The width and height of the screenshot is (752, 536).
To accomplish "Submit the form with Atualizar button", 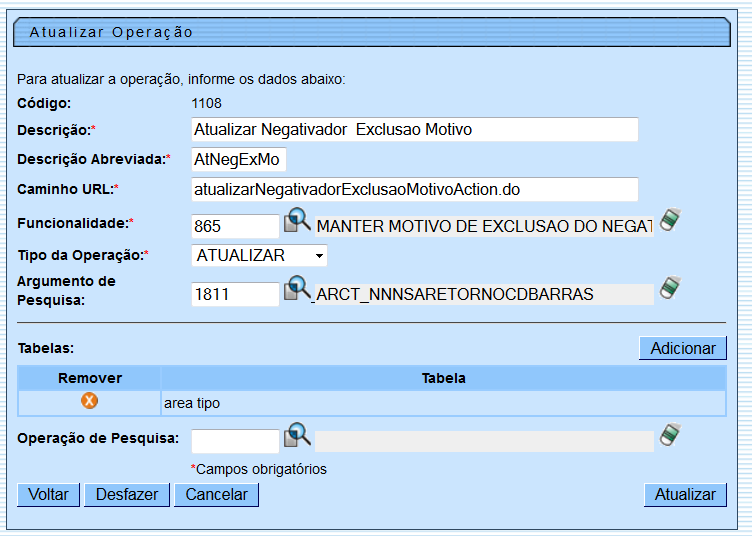I will tap(685, 494).
